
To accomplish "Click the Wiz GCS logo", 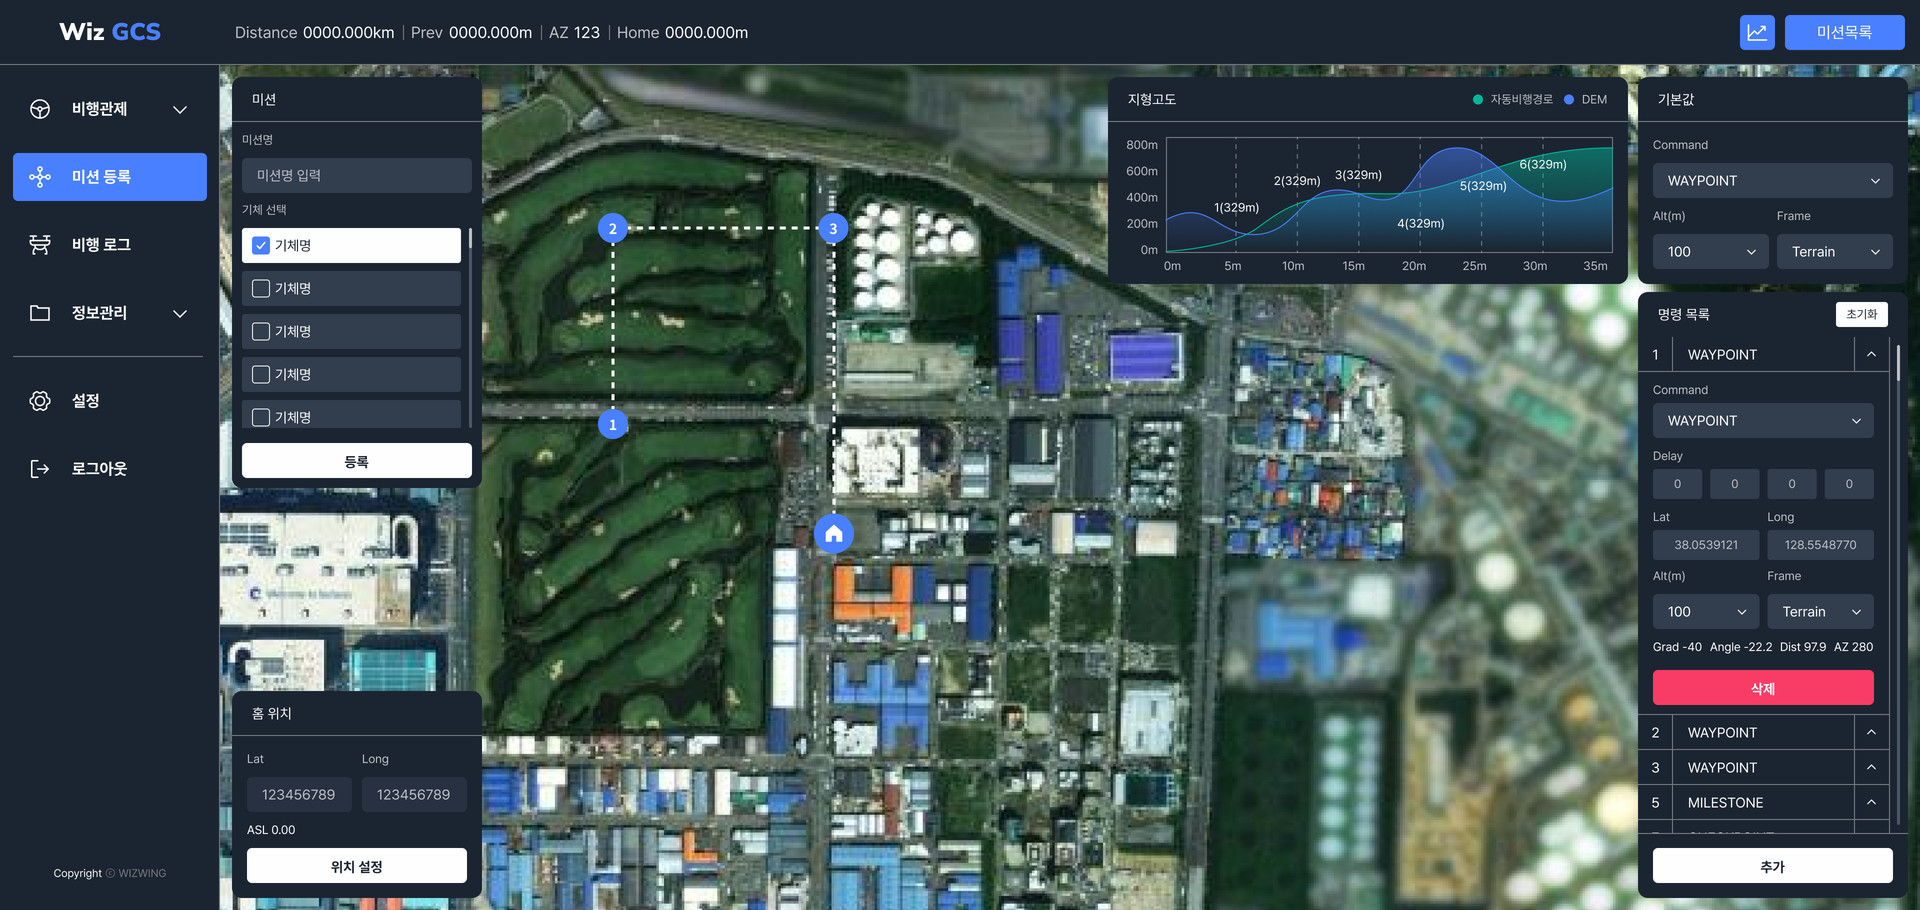I will (x=110, y=32).
